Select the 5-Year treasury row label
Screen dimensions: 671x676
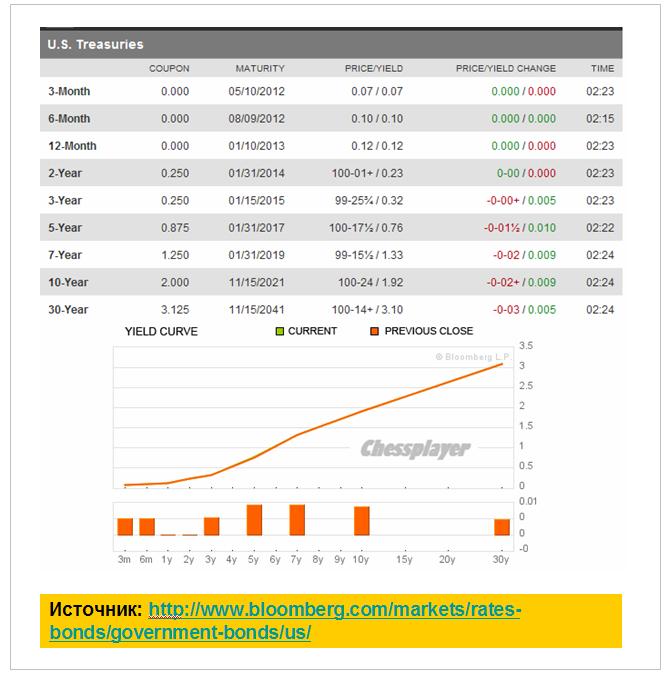tap(65, 228)
